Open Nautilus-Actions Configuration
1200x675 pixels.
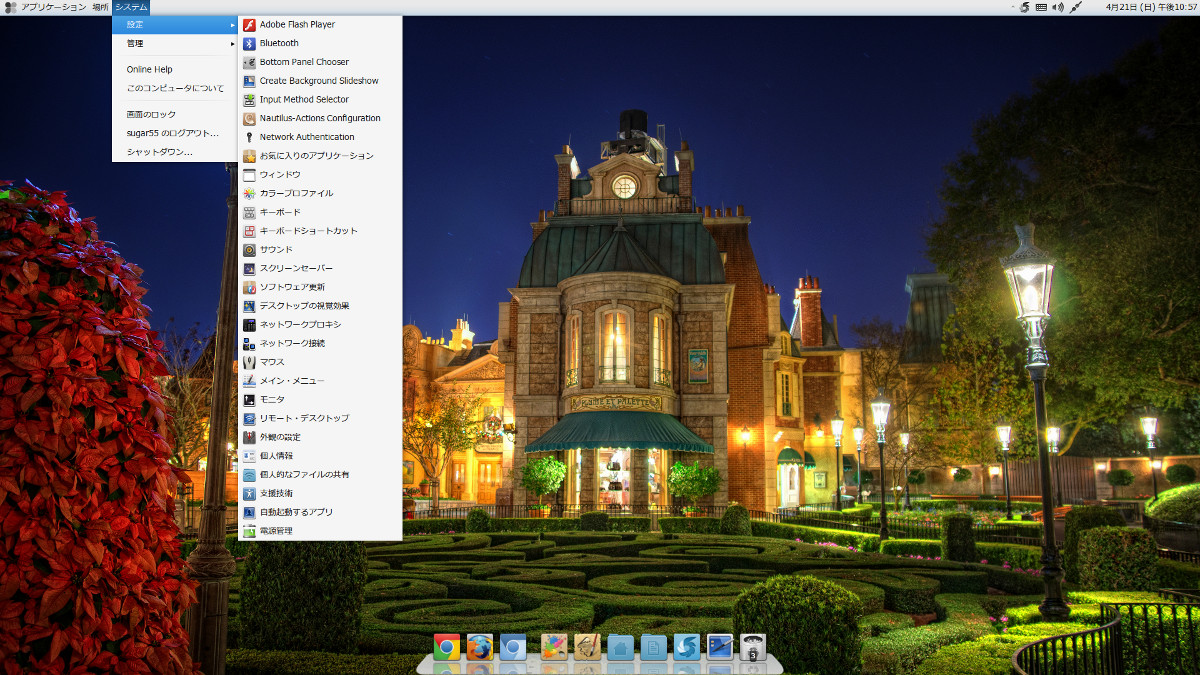click(320, 118)
